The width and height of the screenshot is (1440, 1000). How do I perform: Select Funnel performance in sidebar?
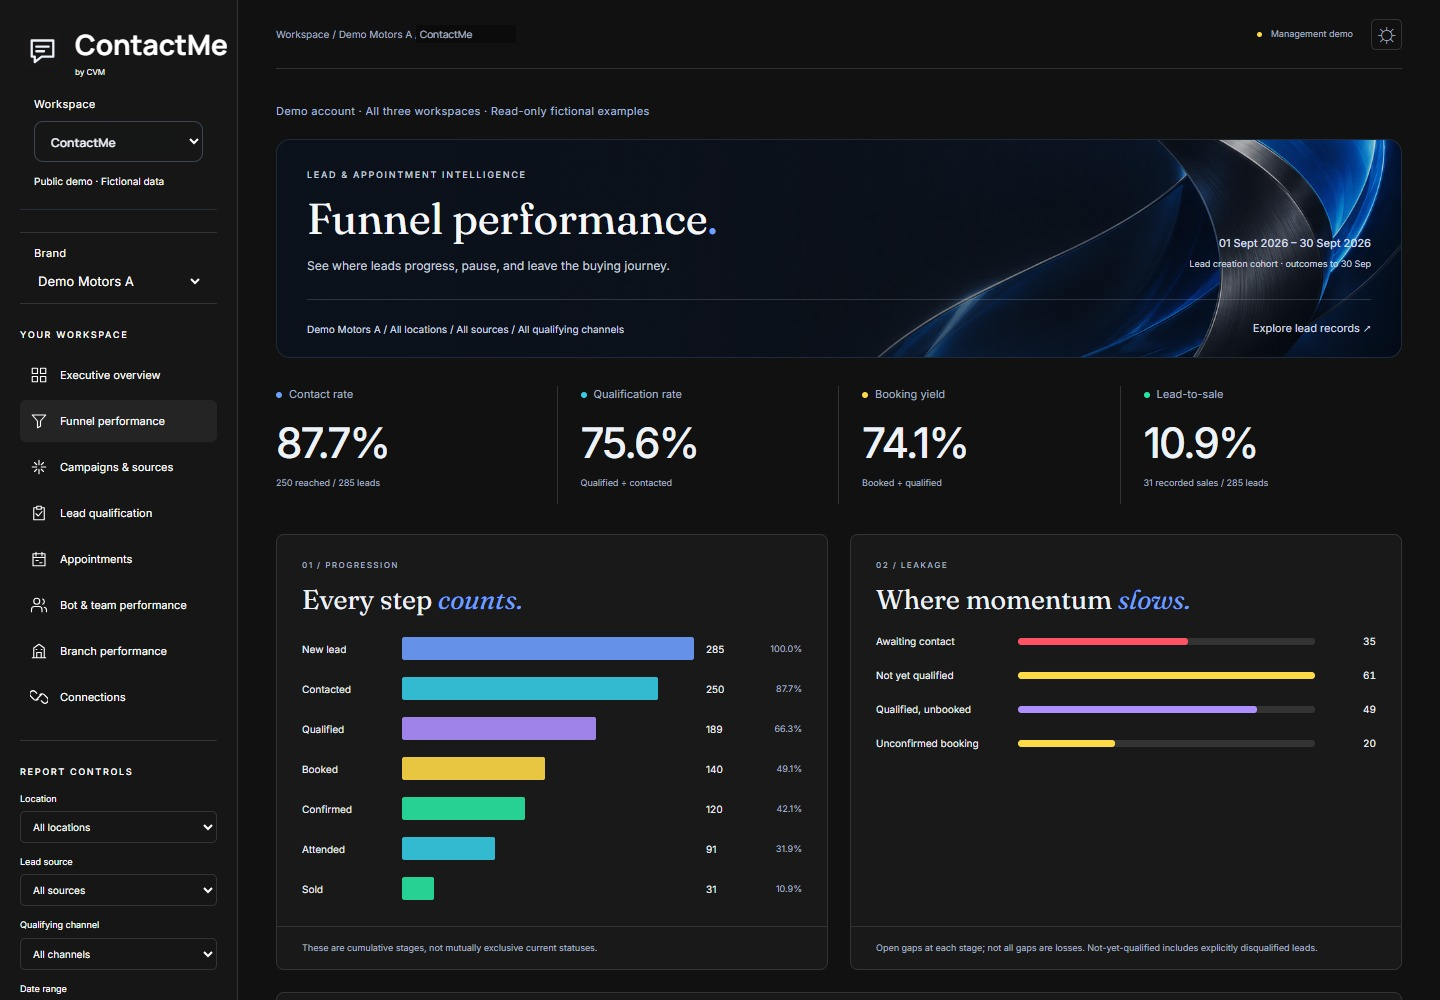[118, 421]
